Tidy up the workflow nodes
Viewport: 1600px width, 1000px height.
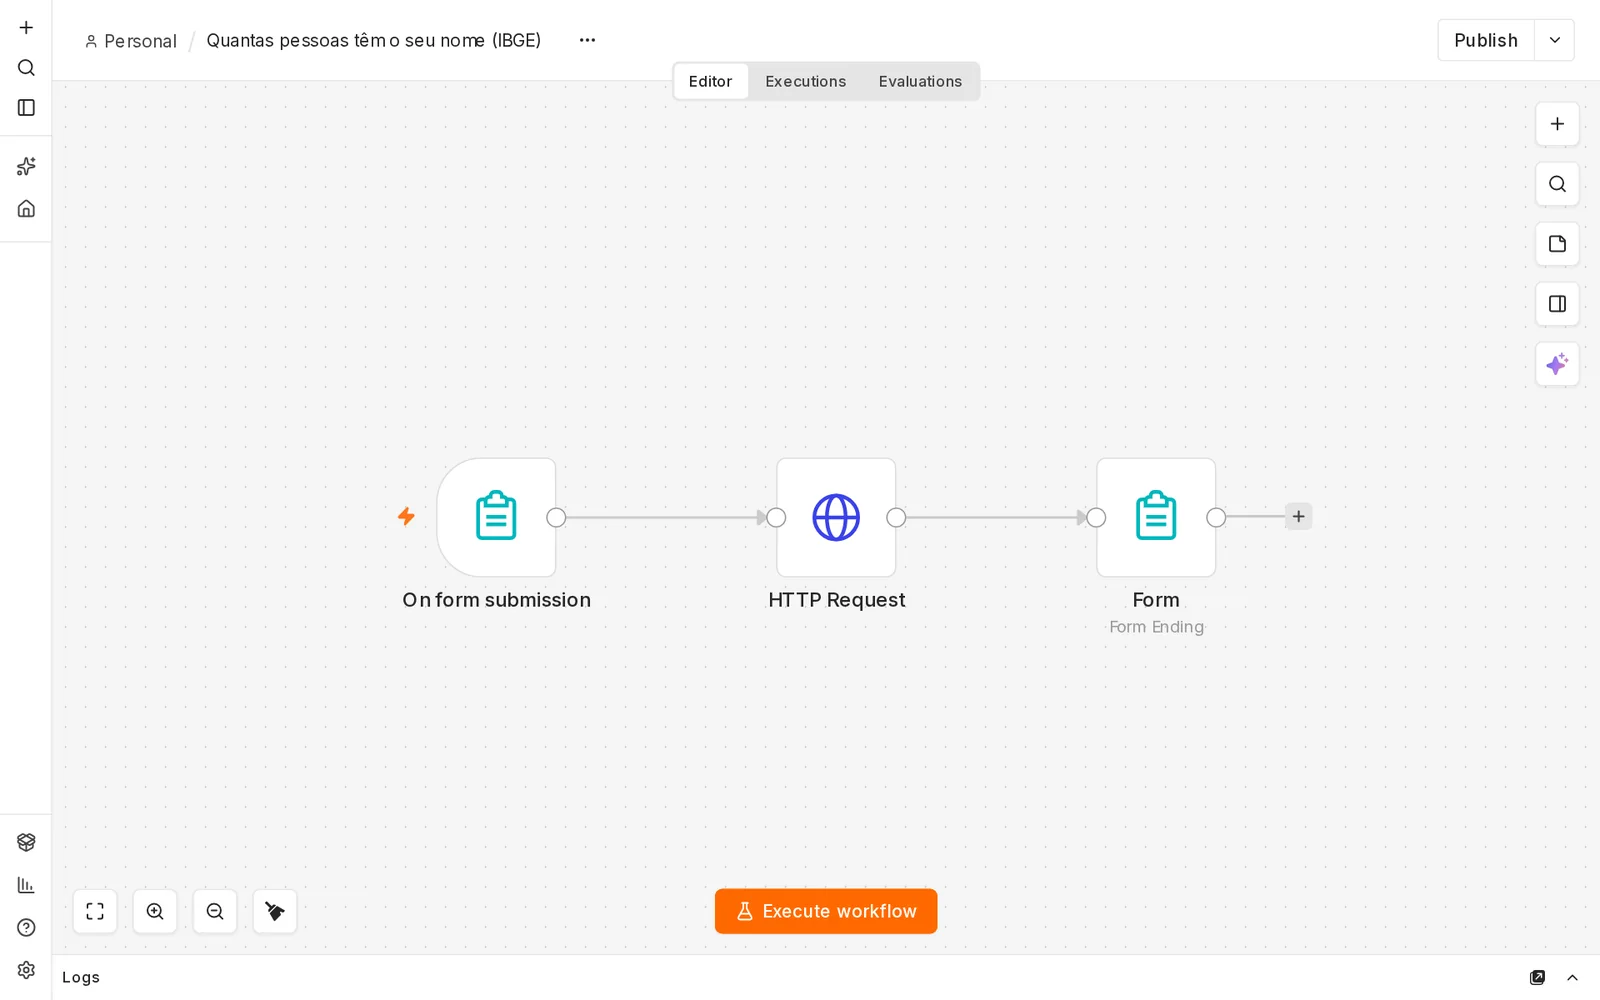tap(275, 911)
